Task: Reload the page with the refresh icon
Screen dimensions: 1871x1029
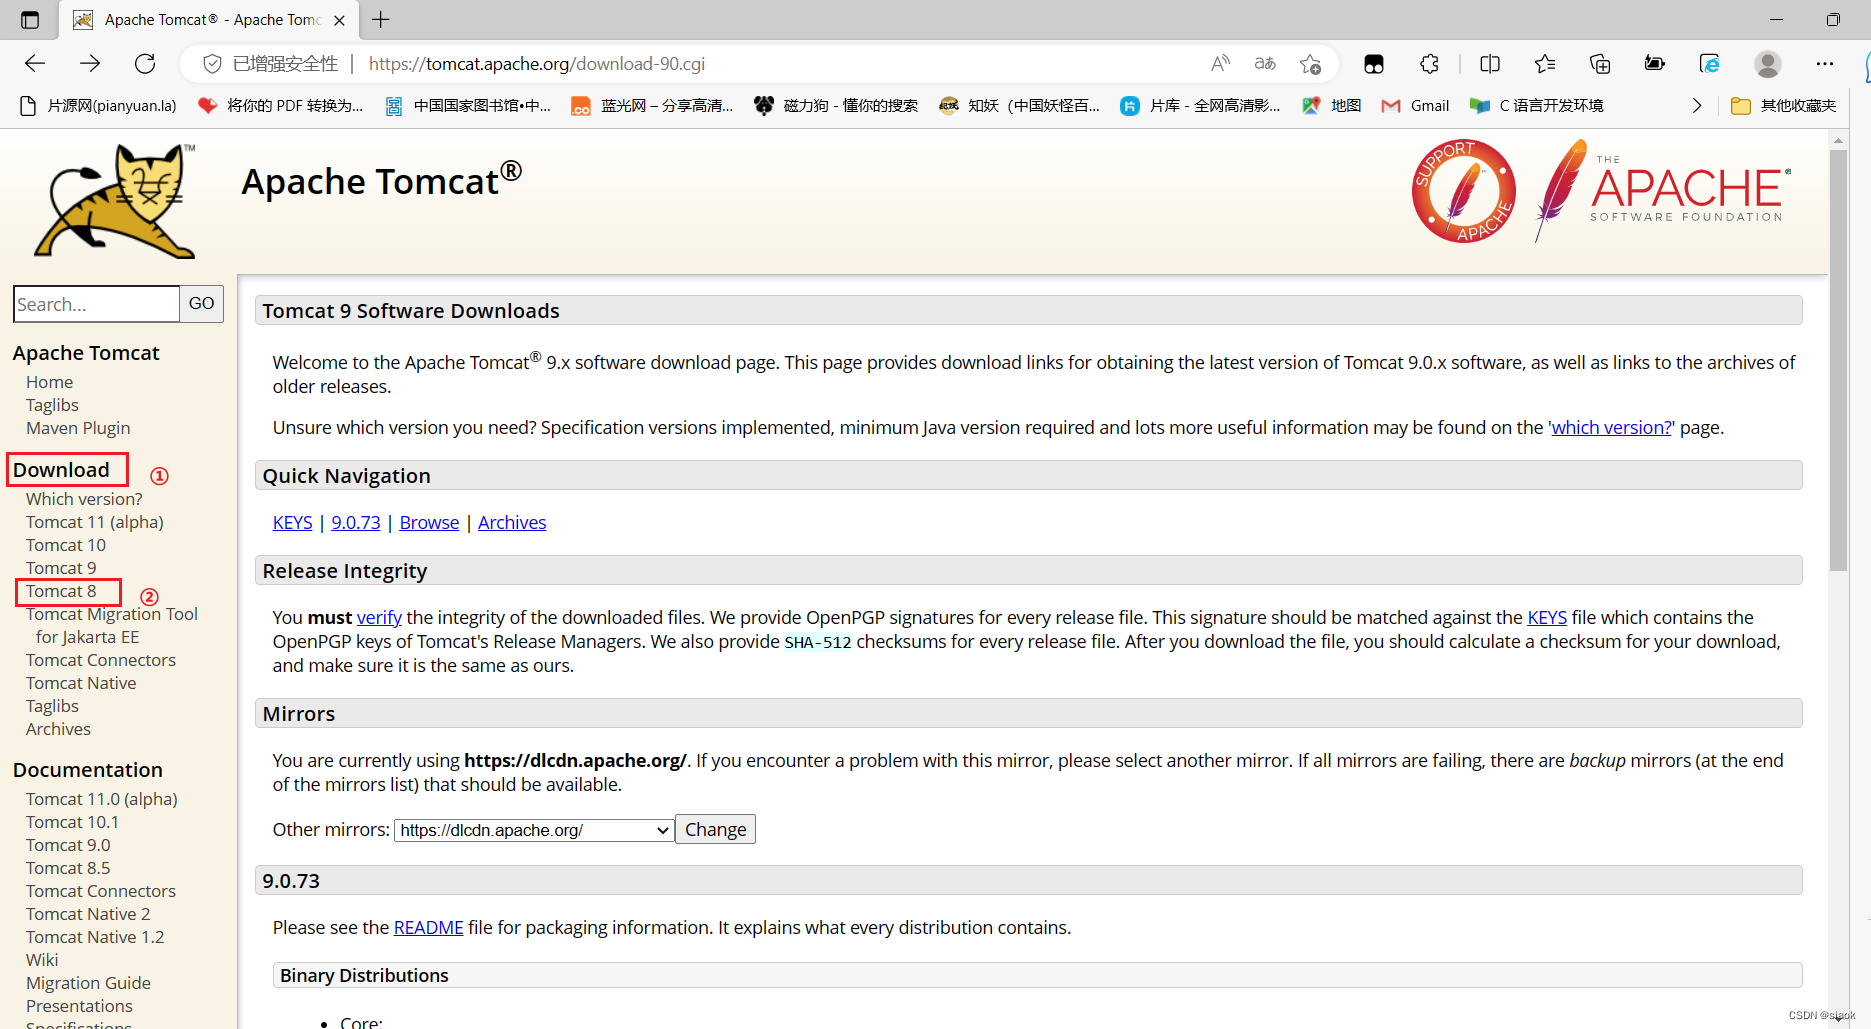Action: point(145,64)
